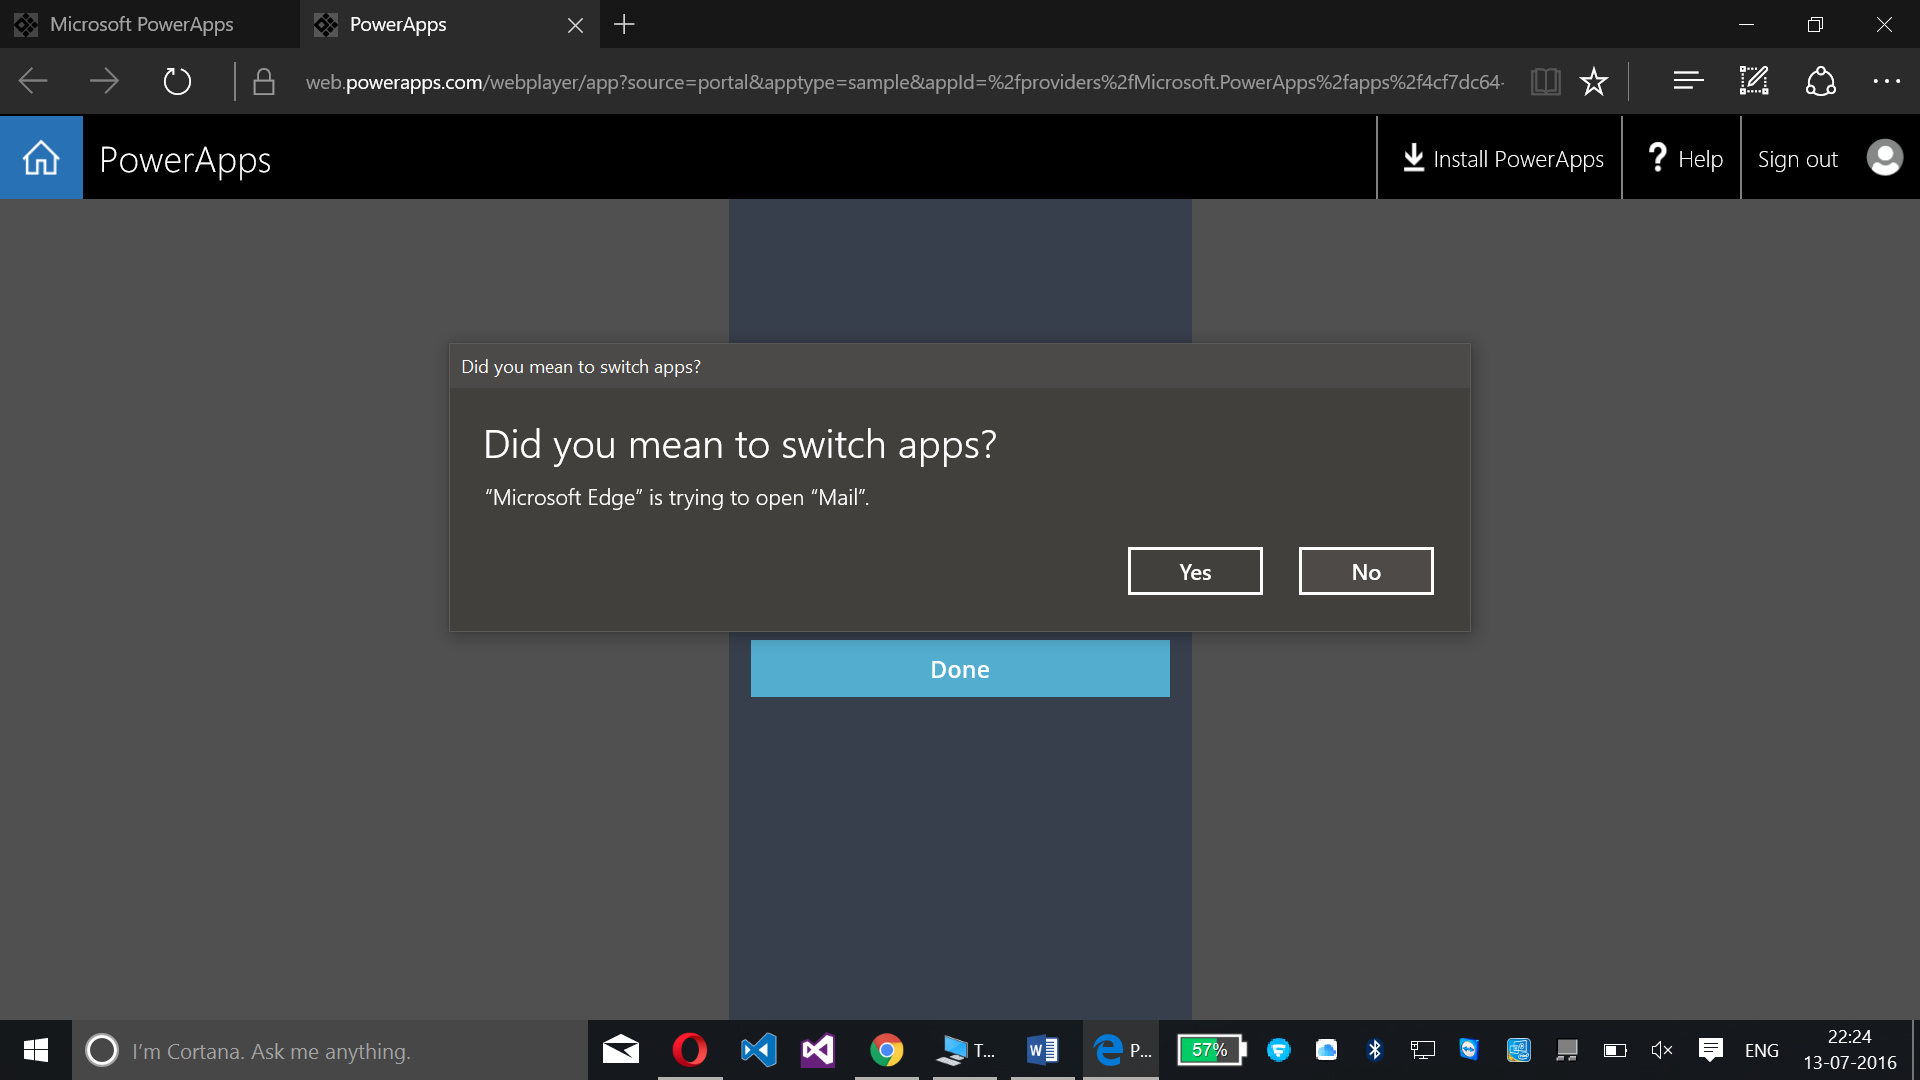Click the Done button
The image size is (1920, 1080).
pyautogui.click(x=960, y=668)
